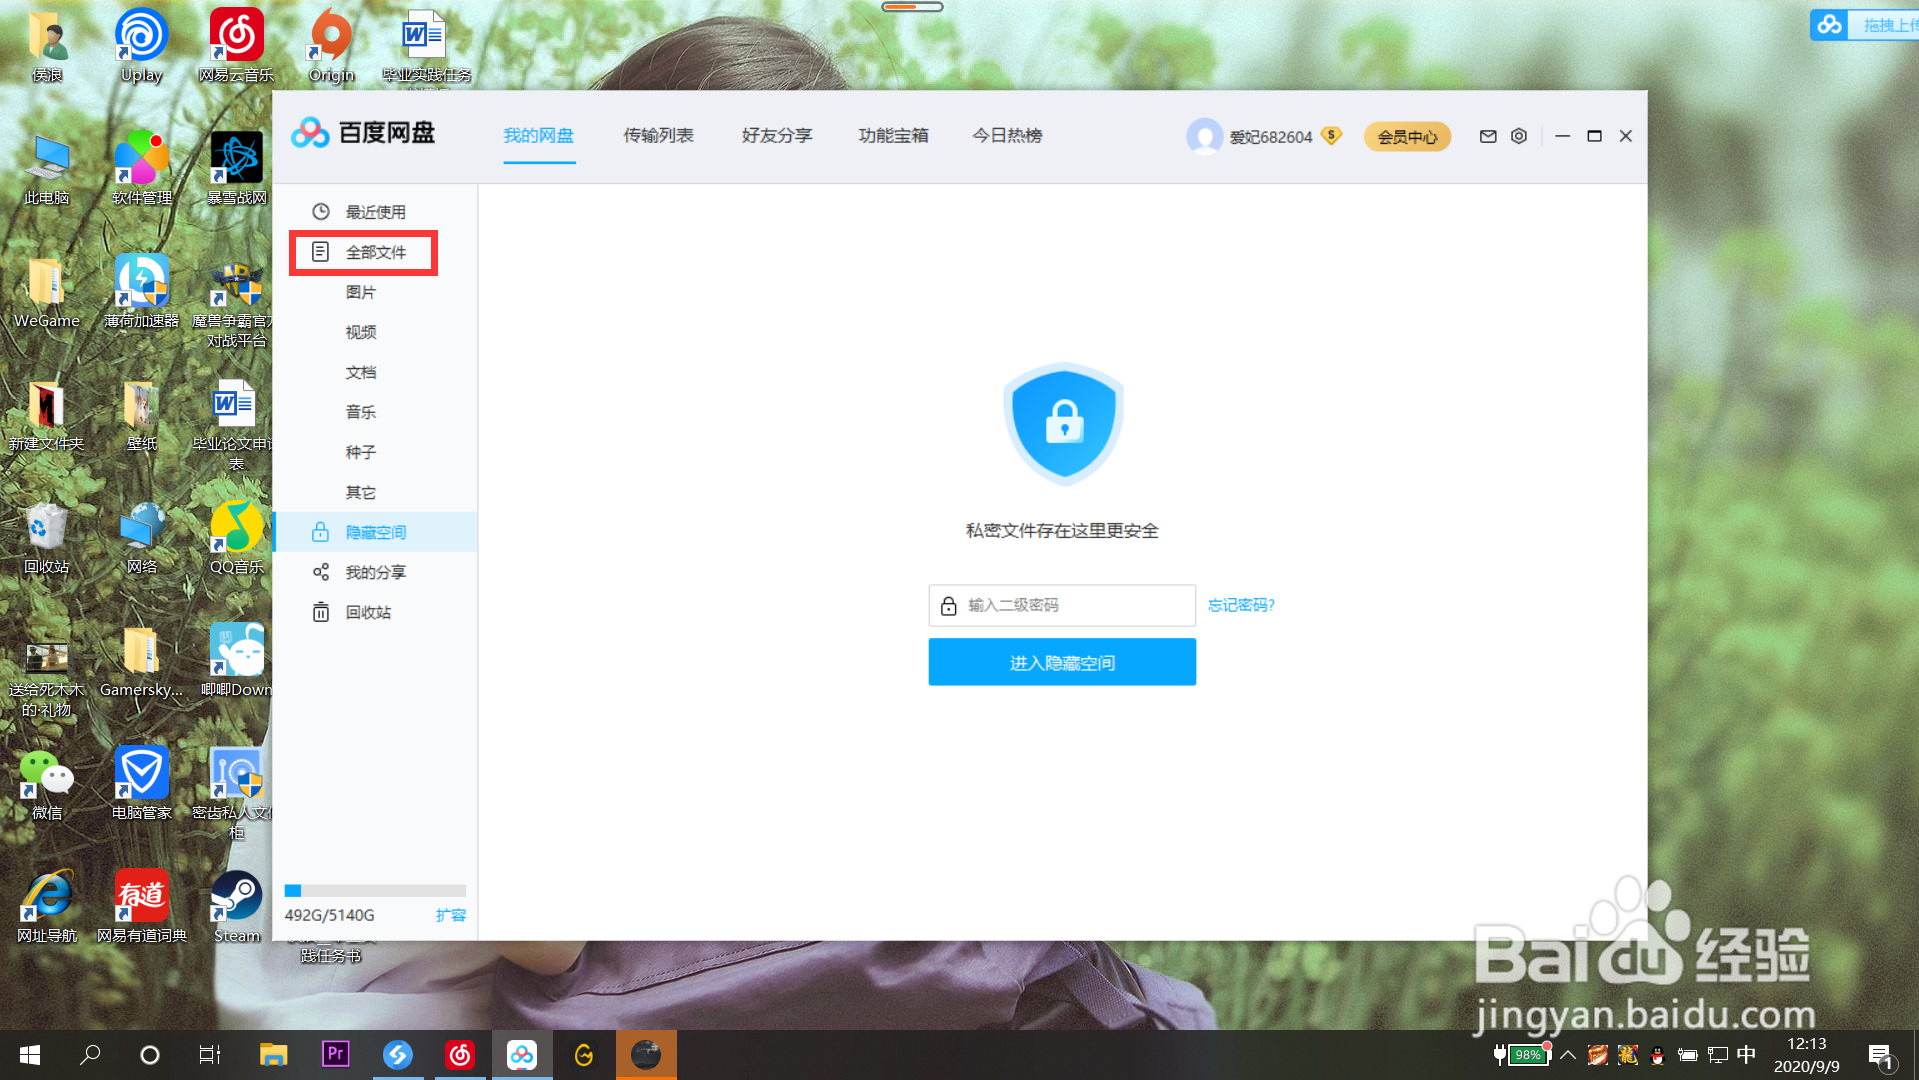1919x1080 pixels.
Task: Click the secondary password input field
Action: [1062, 605]
